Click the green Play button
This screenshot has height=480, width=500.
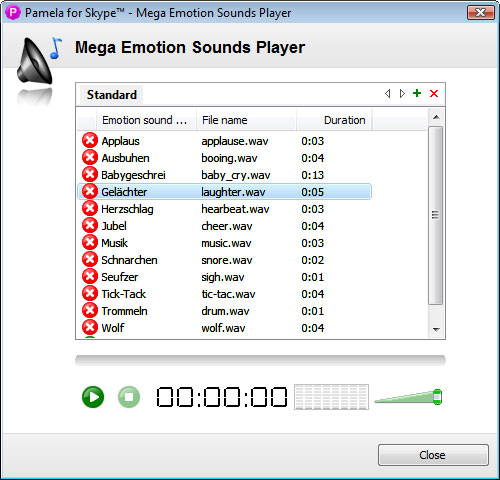[93, 397]
